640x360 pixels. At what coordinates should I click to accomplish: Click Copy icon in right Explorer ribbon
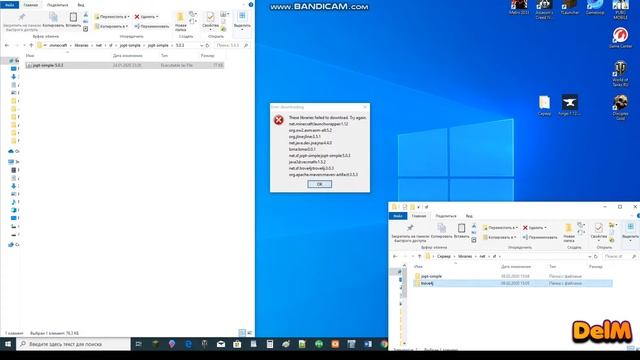441,231
